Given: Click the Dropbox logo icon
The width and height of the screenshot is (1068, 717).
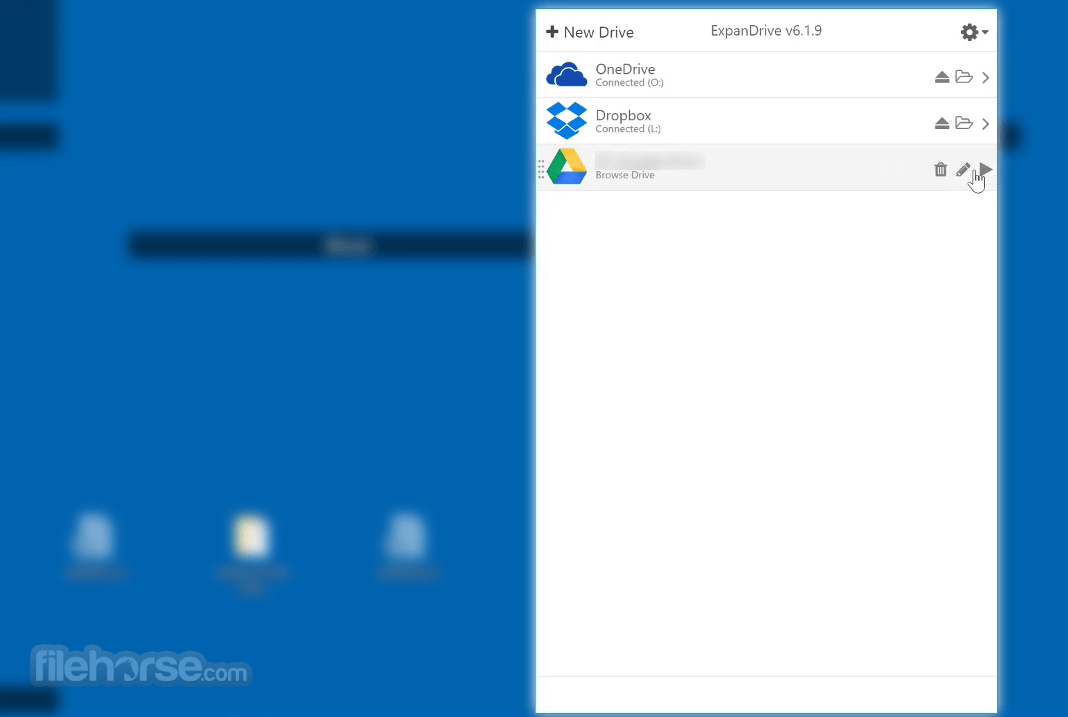Looking at the screenshot, I should pyautogui.click(x=566, y=121).
